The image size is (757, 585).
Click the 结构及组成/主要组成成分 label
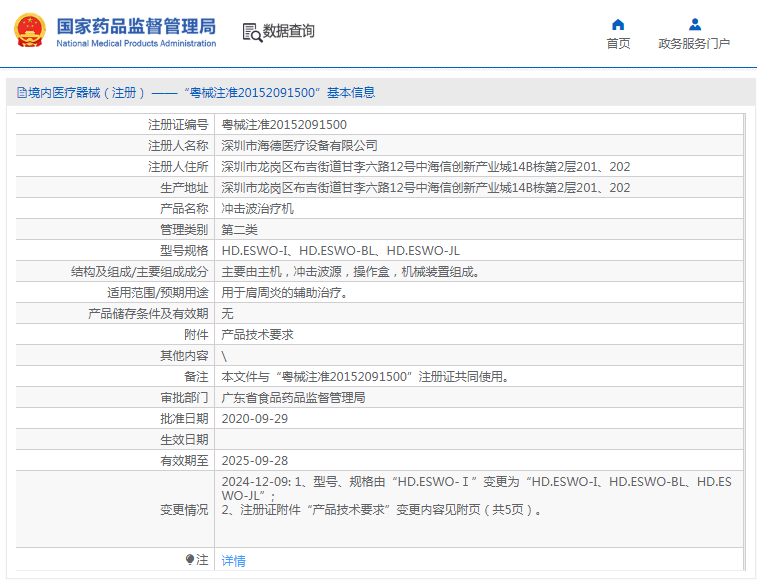click(x=140, y=272)
